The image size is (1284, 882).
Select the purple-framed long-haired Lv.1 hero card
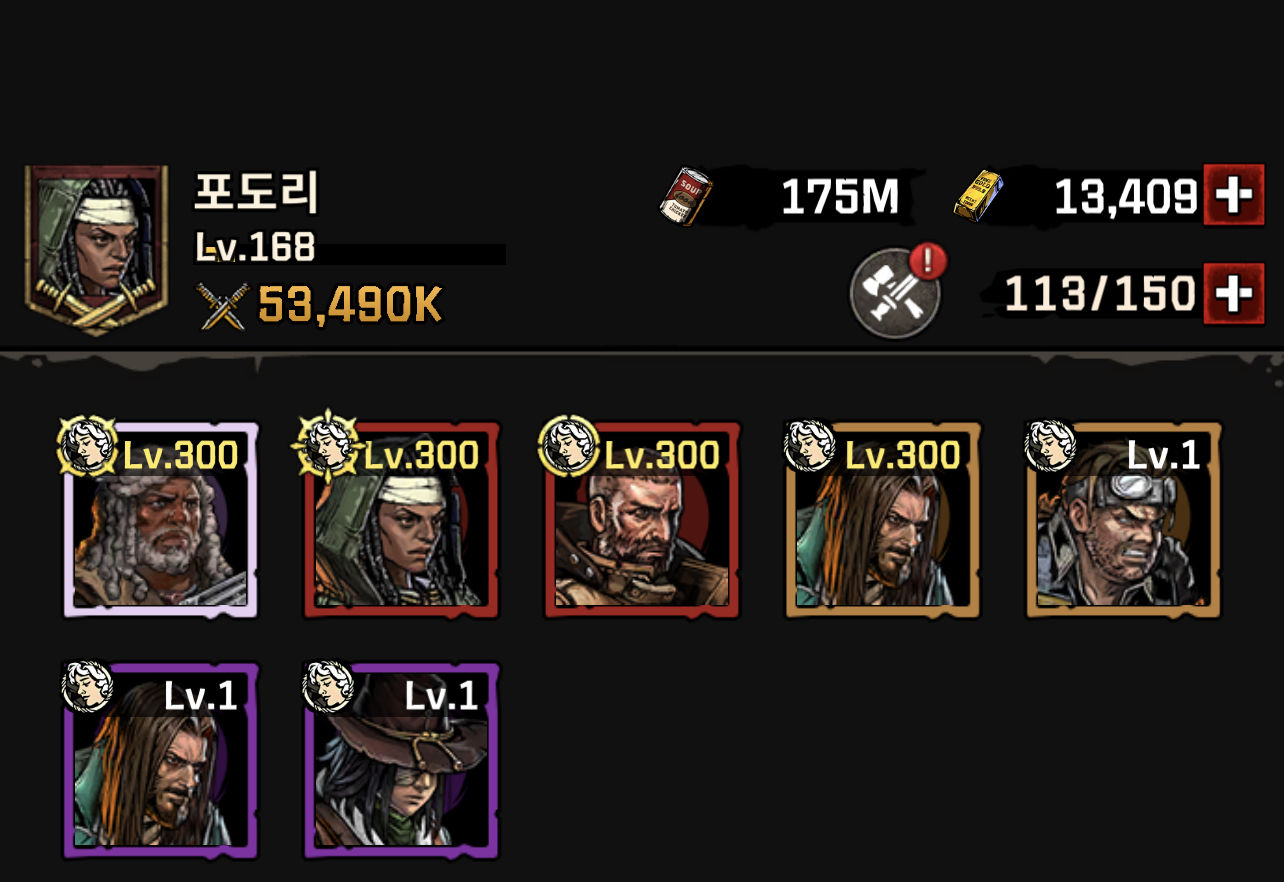coord(160,760)
